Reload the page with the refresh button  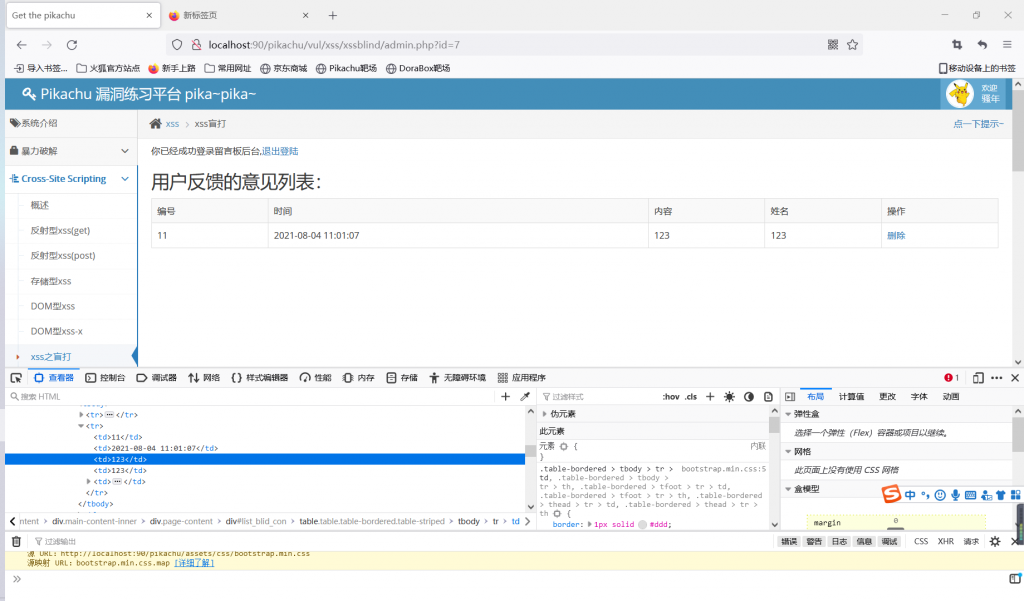coord(72,45)
